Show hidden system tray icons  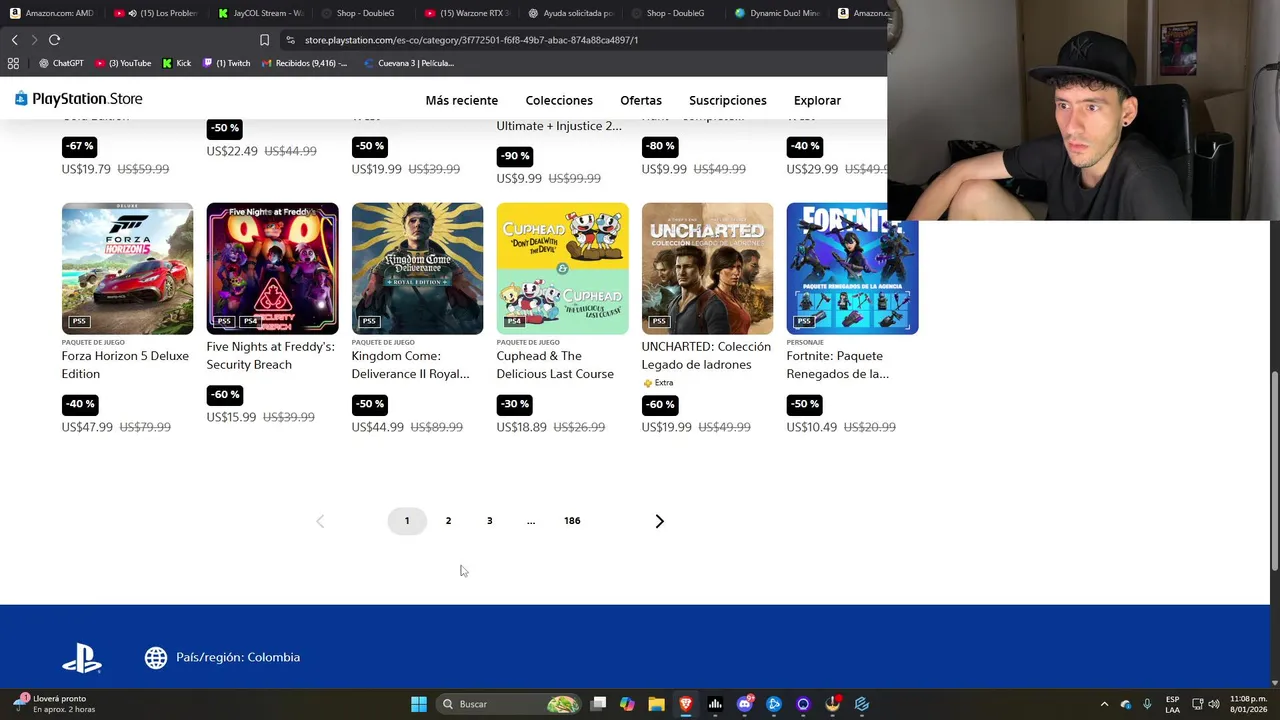pos(1104,704)
